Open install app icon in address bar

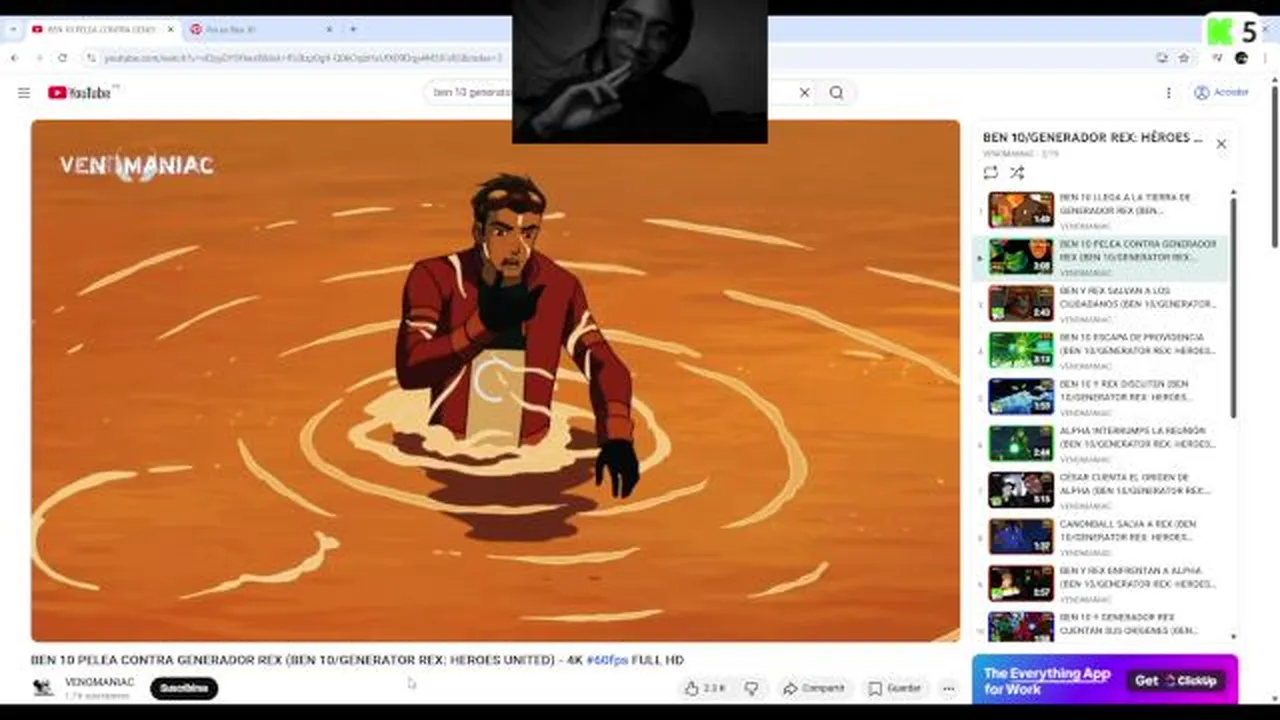pos(1162,58)
